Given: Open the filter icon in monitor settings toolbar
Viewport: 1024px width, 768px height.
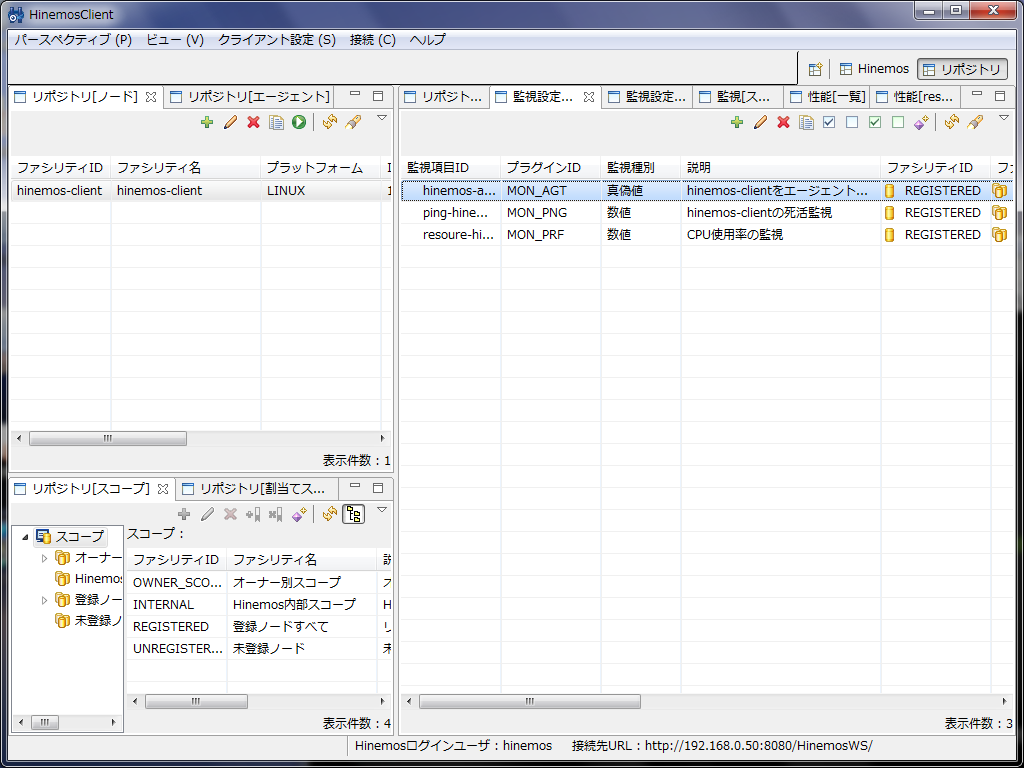Looking at the screenshot, I should tap(975, 122).
